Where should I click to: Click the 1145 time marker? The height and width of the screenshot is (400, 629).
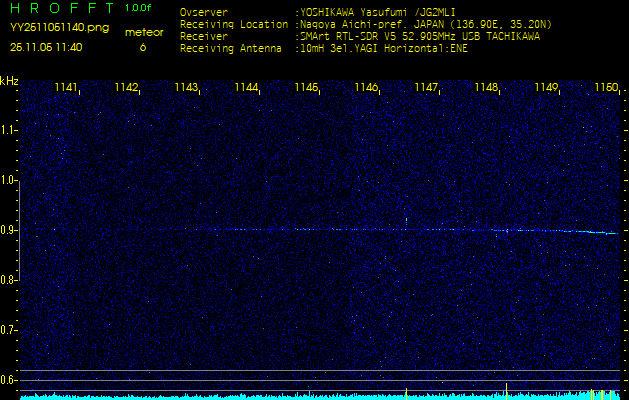coord(306,88)
